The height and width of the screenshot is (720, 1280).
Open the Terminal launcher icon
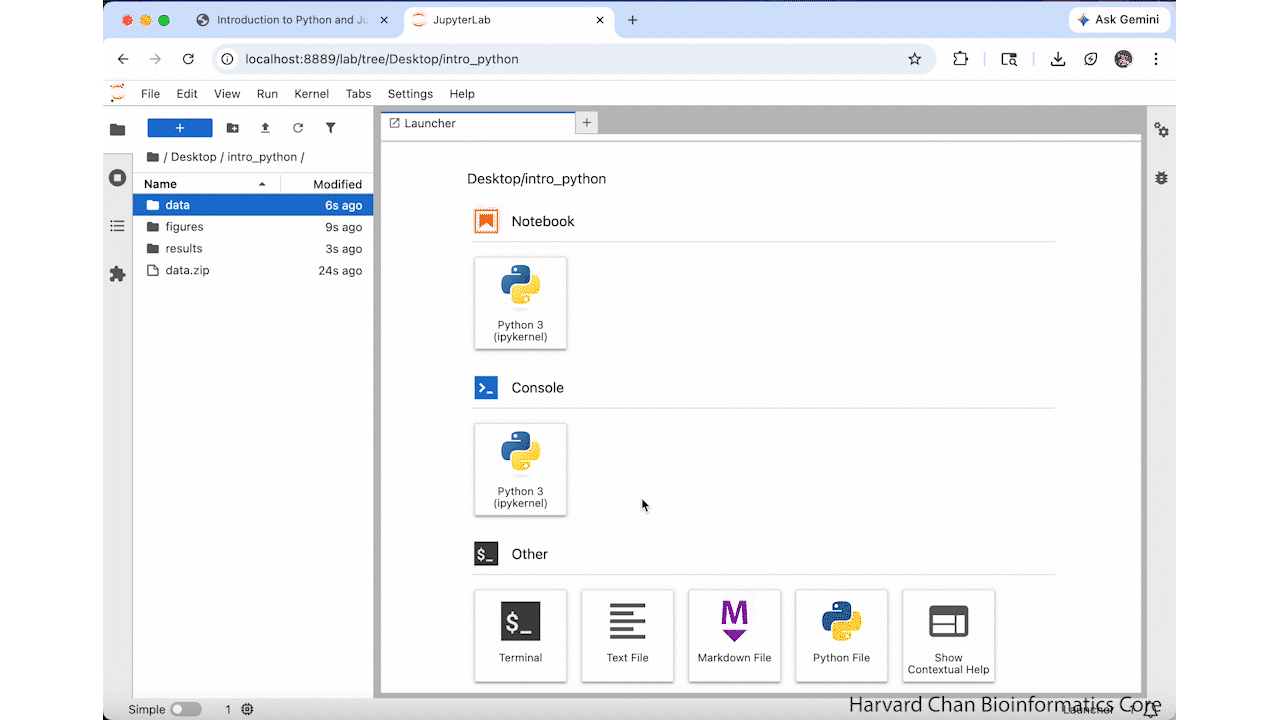[520, 634]
